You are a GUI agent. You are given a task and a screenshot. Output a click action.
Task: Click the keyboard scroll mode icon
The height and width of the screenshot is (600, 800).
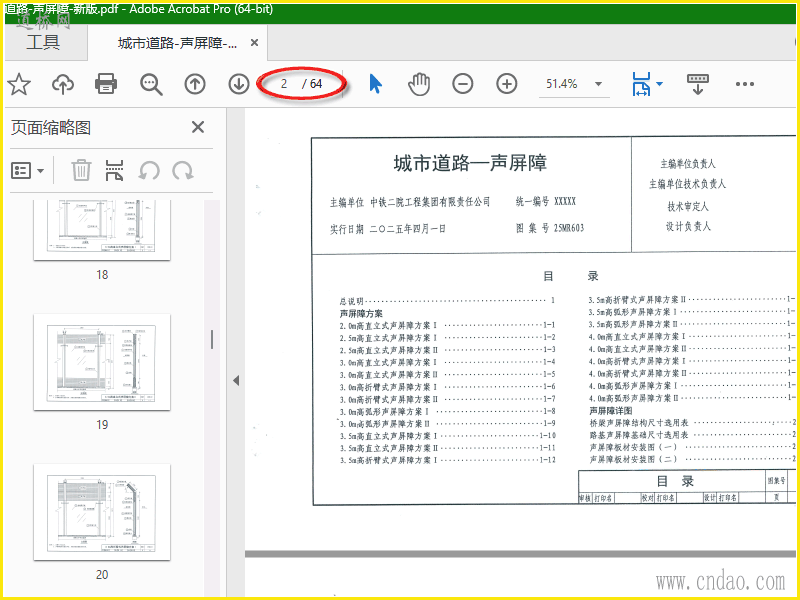tap(698, 84)
